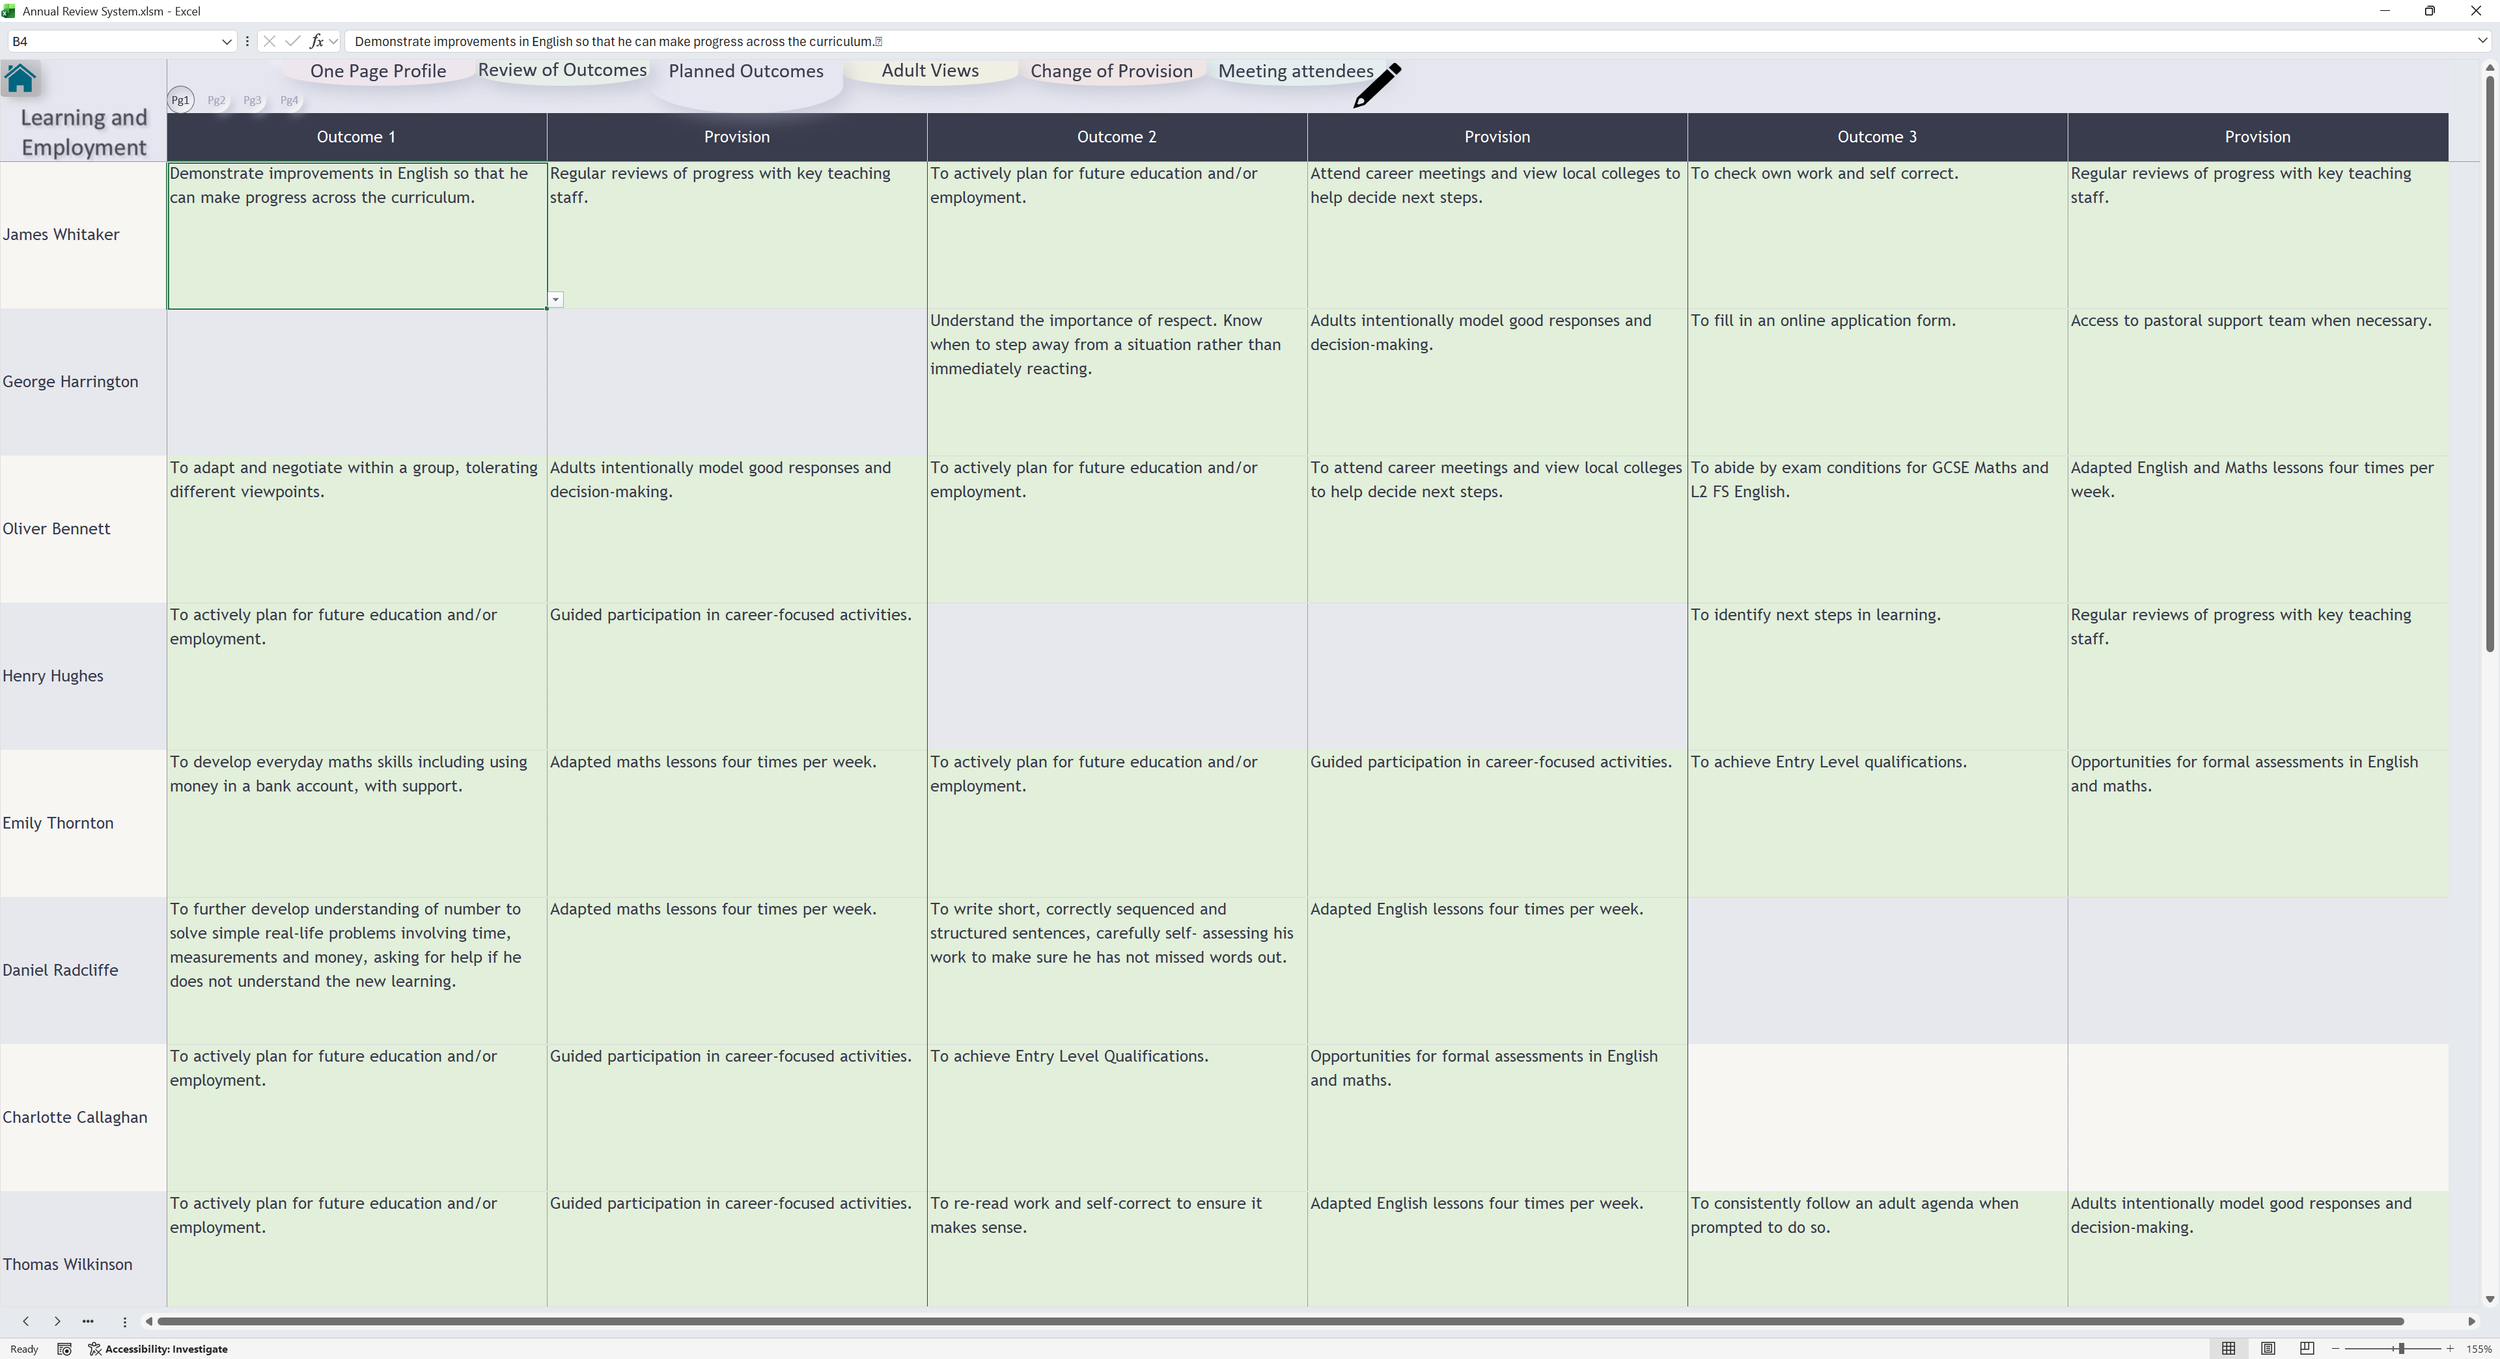This screenshot has height=1359, width=2500.
Task: Click the vertical scrollbar thumb
Action: [x=2489, y=364]
